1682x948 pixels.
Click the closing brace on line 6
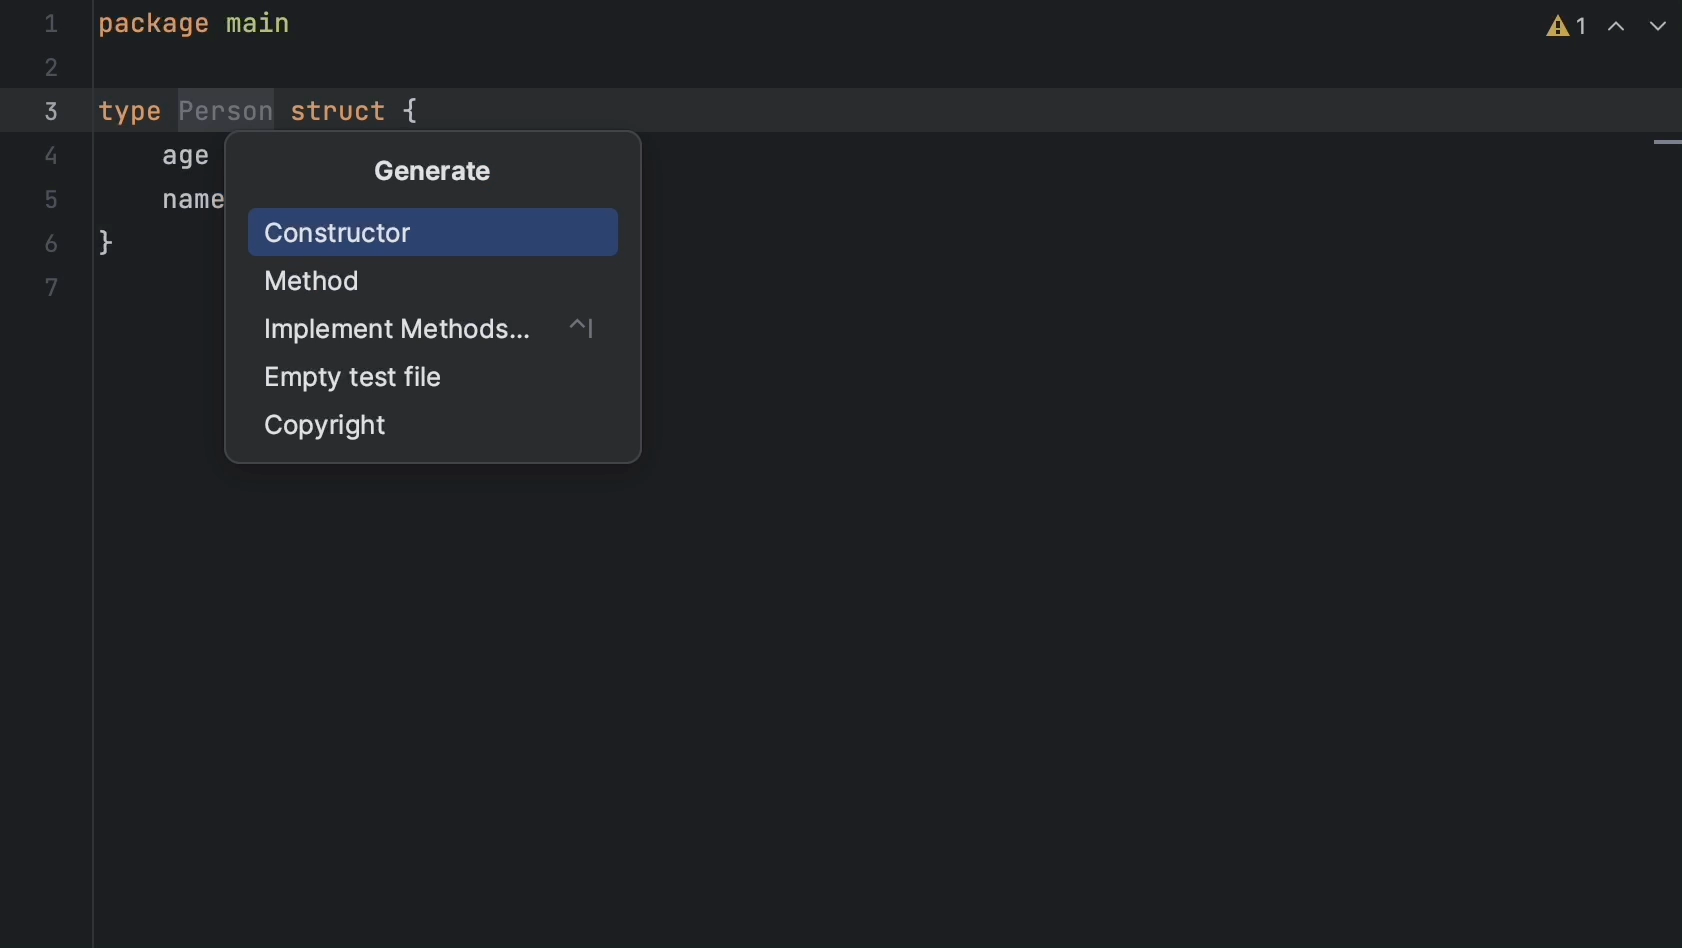click(106, 243)
